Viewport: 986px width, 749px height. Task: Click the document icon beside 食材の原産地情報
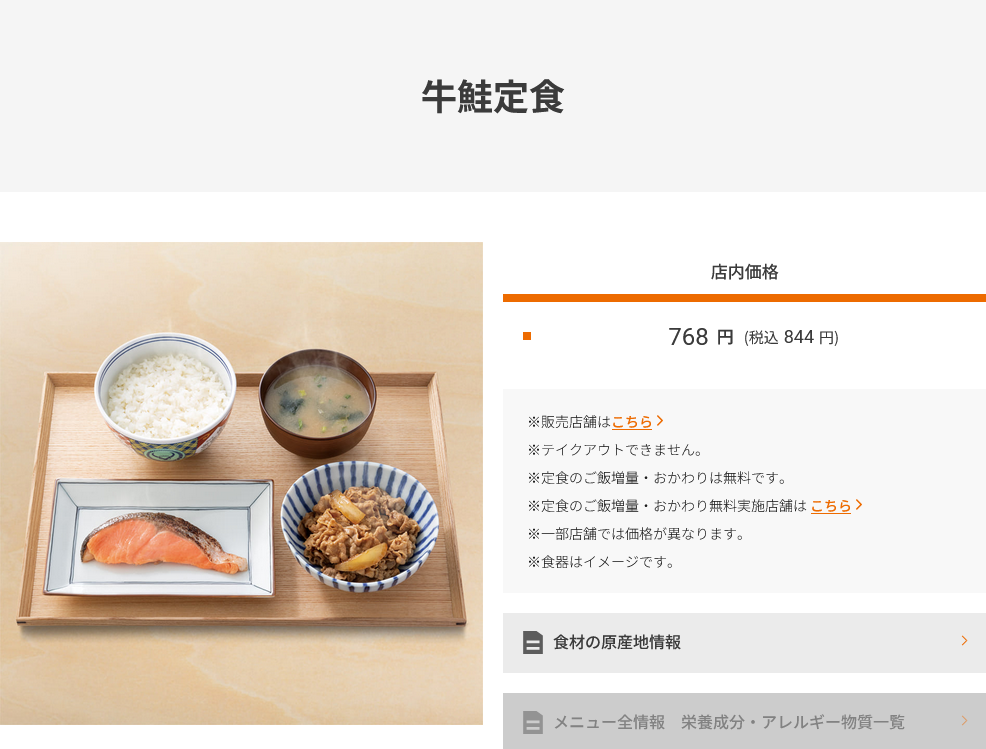tap(533, 643)
